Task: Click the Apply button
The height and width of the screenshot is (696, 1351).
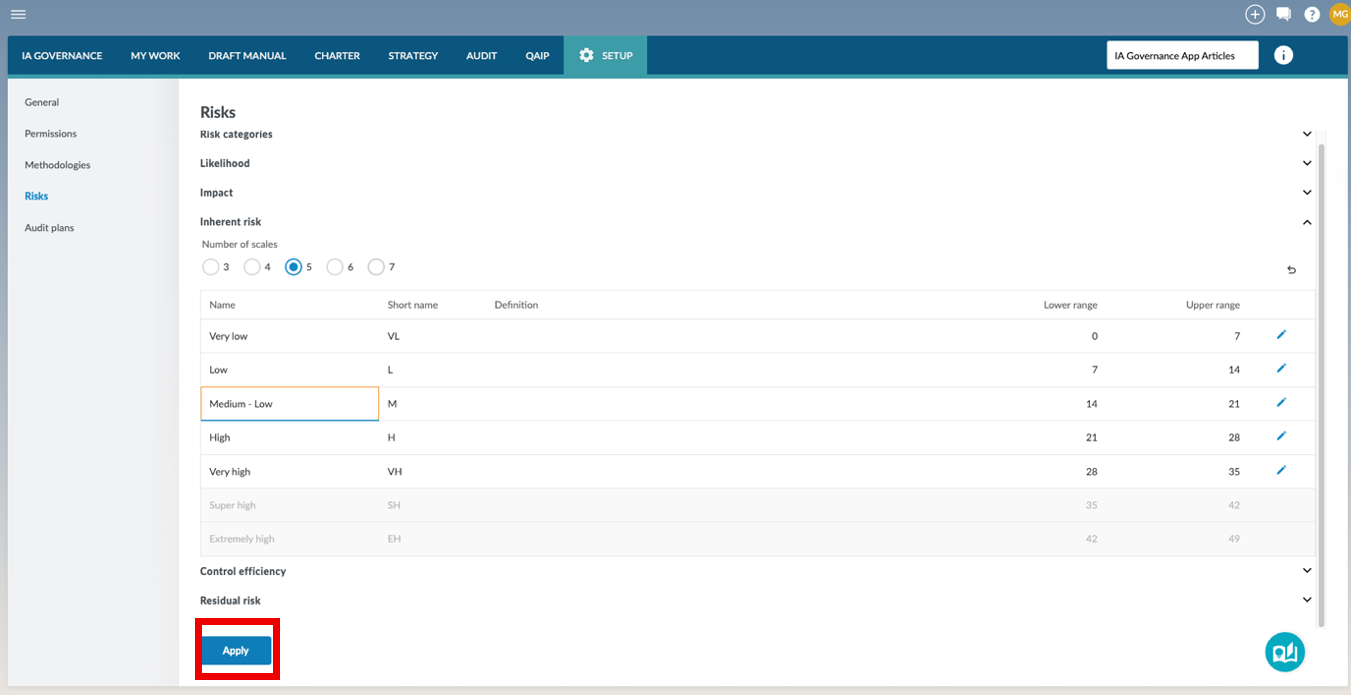Action: (x=236, y=650)
